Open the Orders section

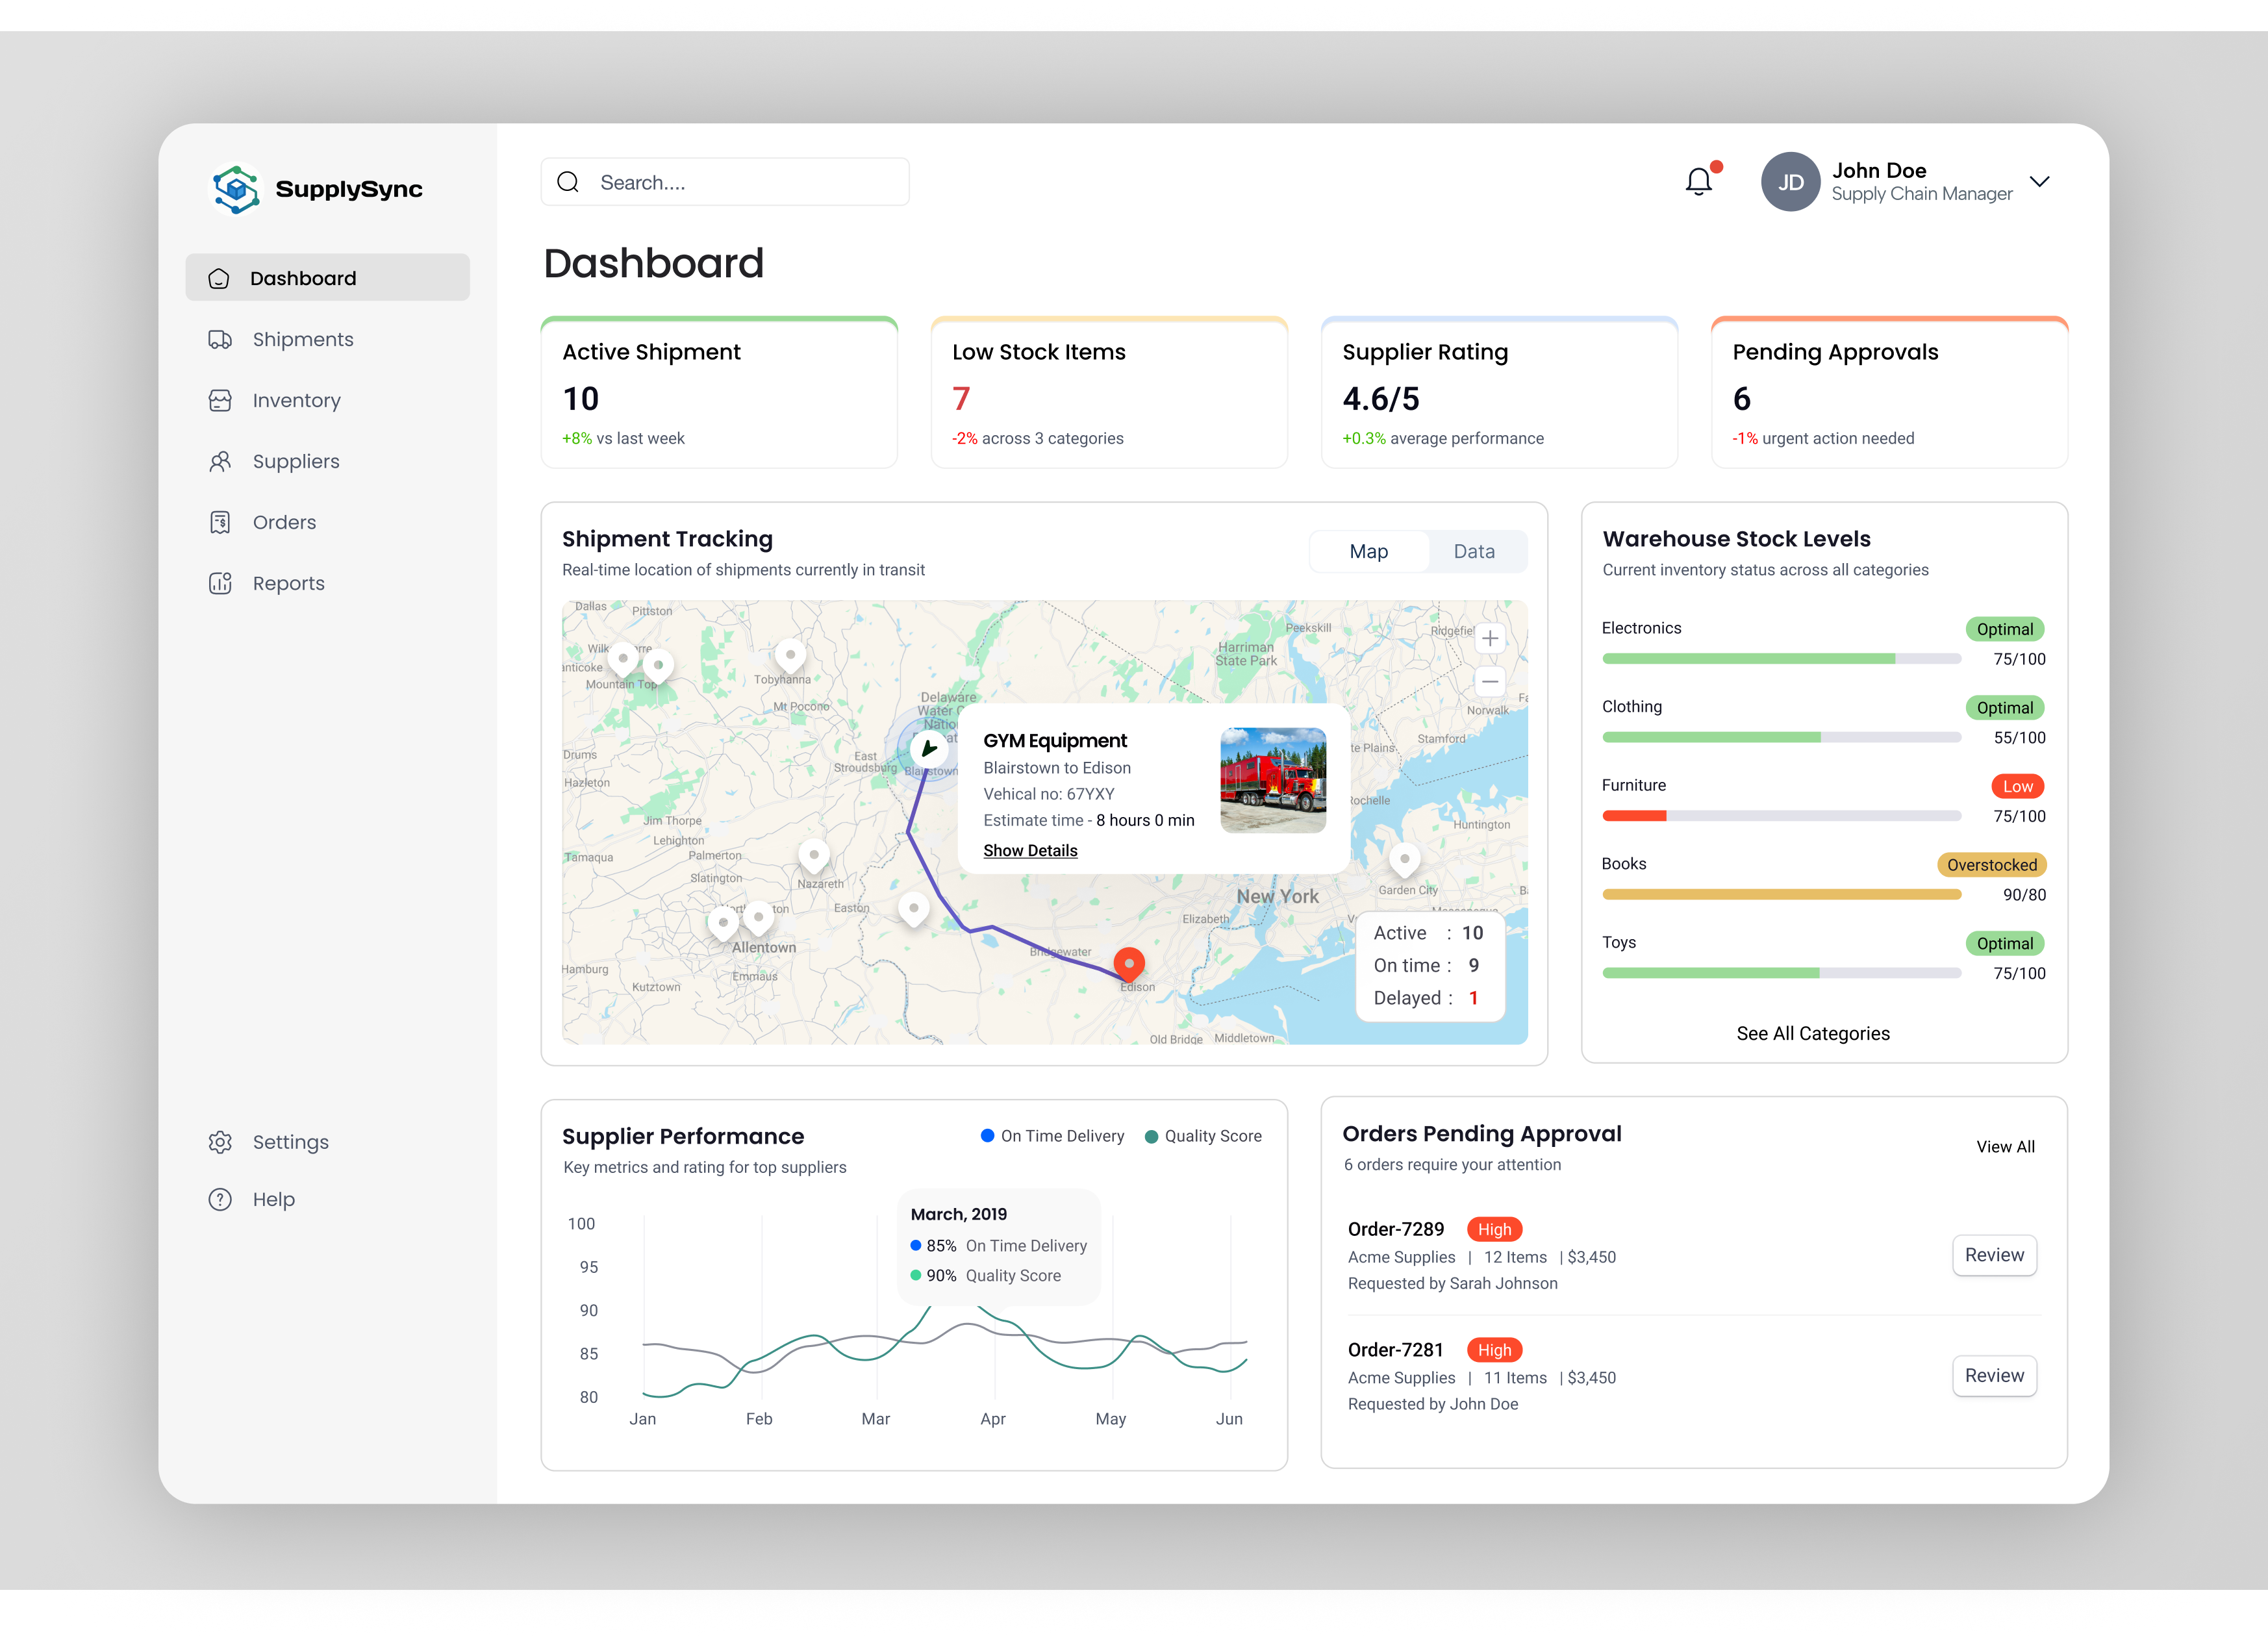click(x=284, y=521)
